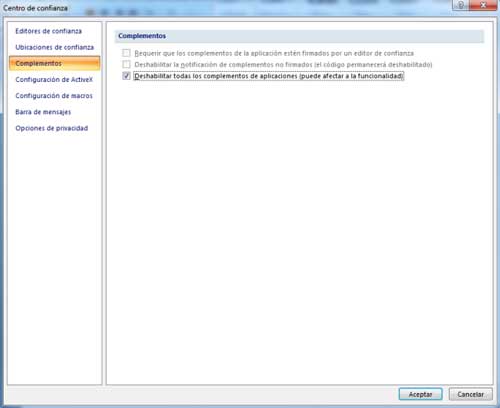This screenshot has width=500, height=408.
Task: Click the 'Deshabilitar la notificación' label text
Action: 283,65
